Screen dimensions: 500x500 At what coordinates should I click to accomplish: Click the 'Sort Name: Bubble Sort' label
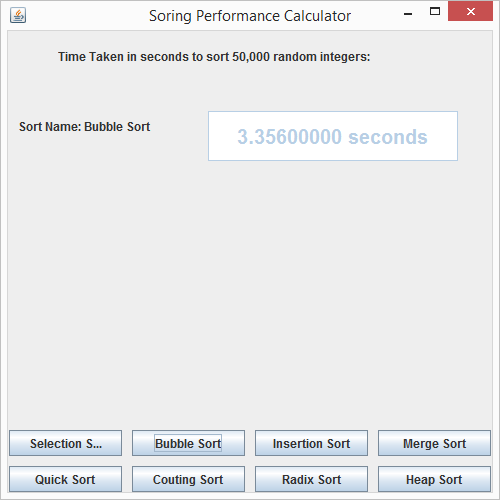84,127
